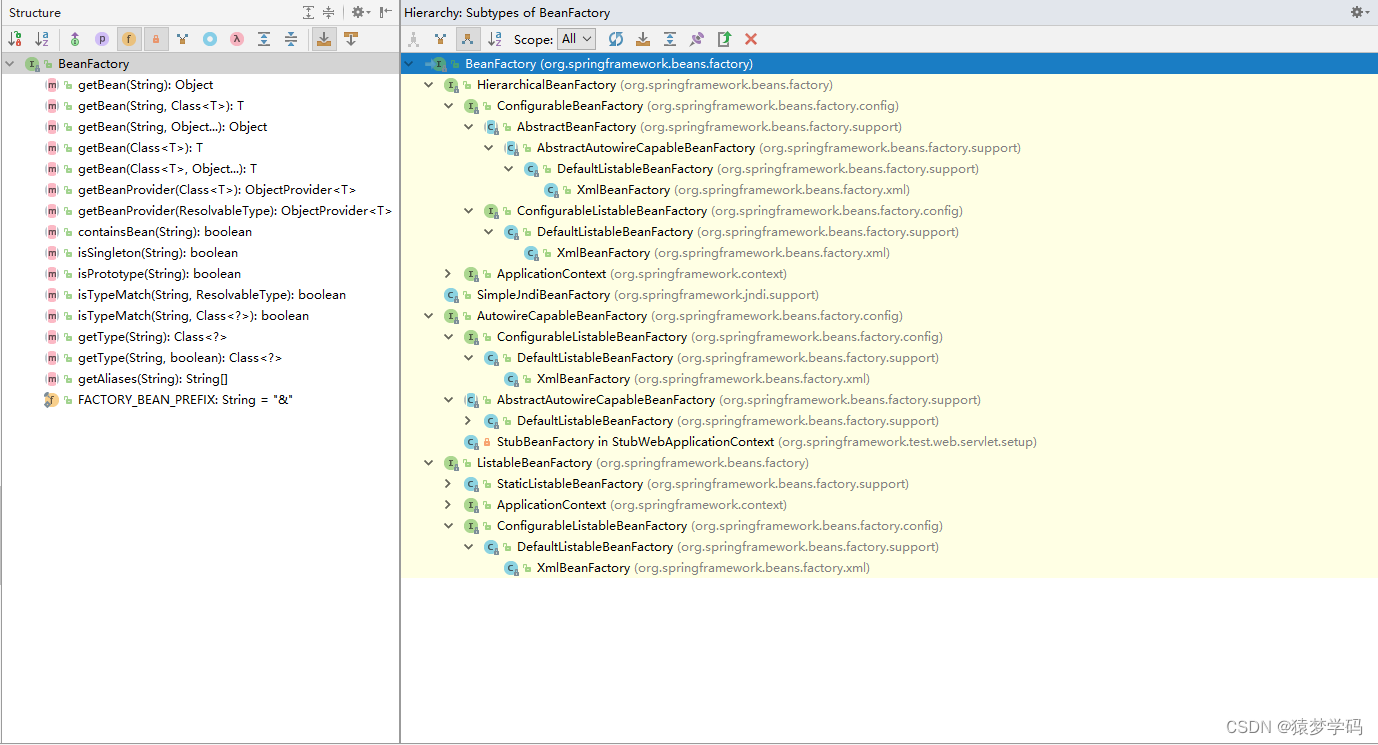Select ApplicationContext under ListableBeanFactory
The image size is (1378, 745).
point(552,505)
